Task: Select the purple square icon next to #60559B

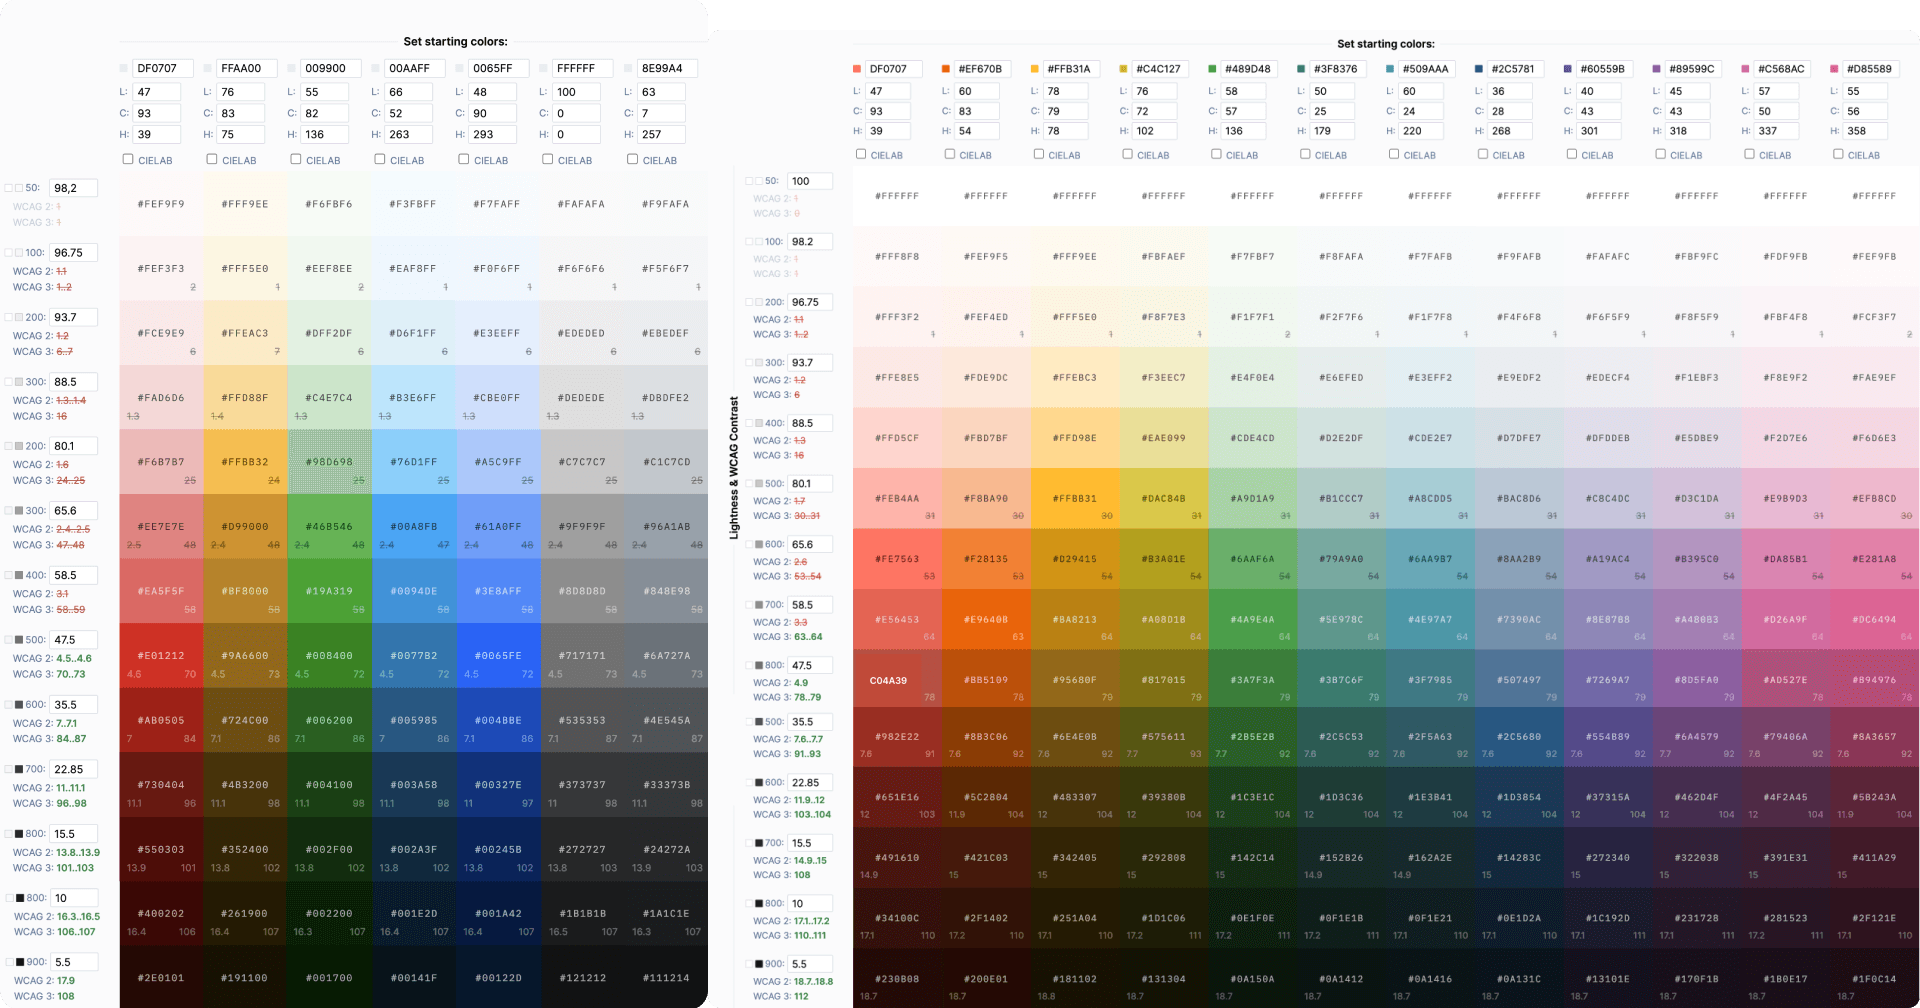Action: (1567, 68)
